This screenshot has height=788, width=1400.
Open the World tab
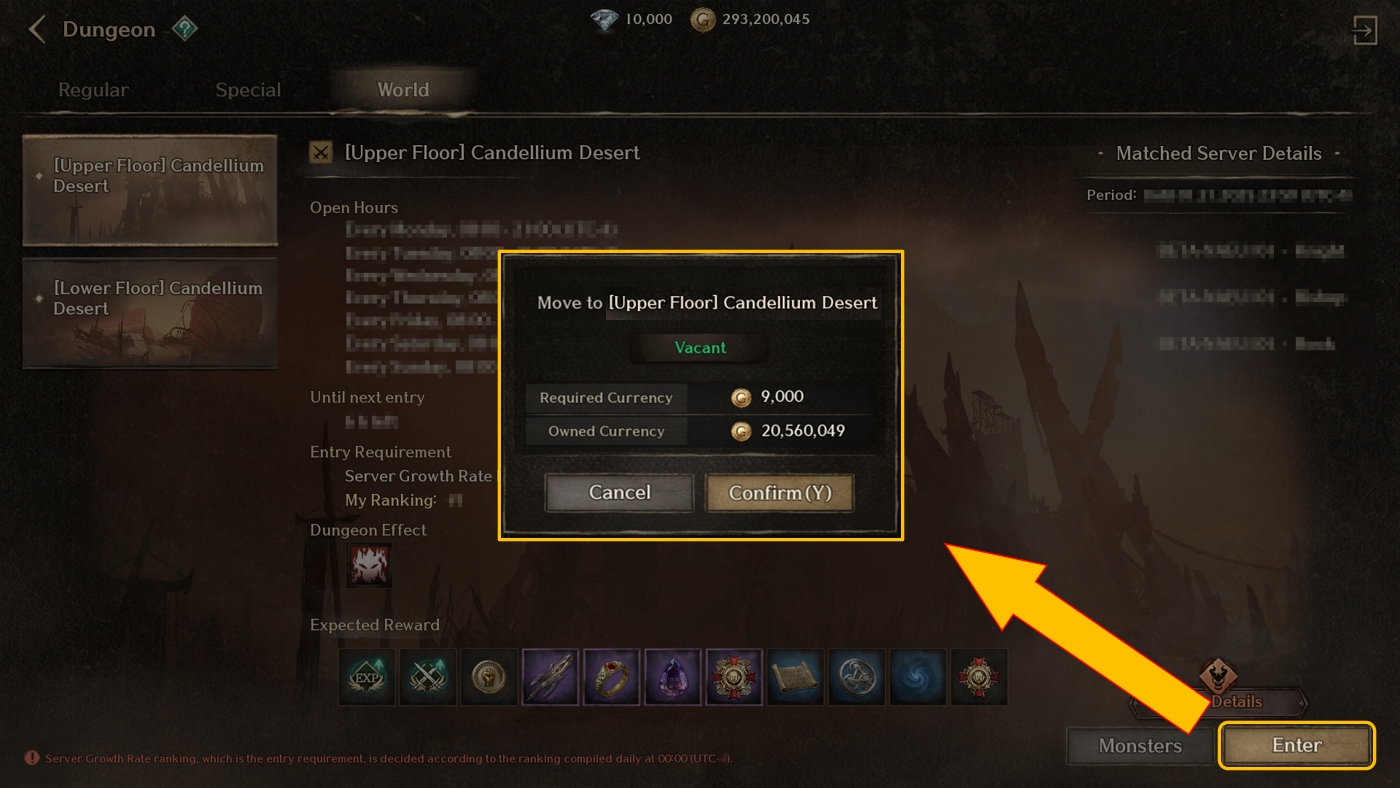[x=403, y=90]
